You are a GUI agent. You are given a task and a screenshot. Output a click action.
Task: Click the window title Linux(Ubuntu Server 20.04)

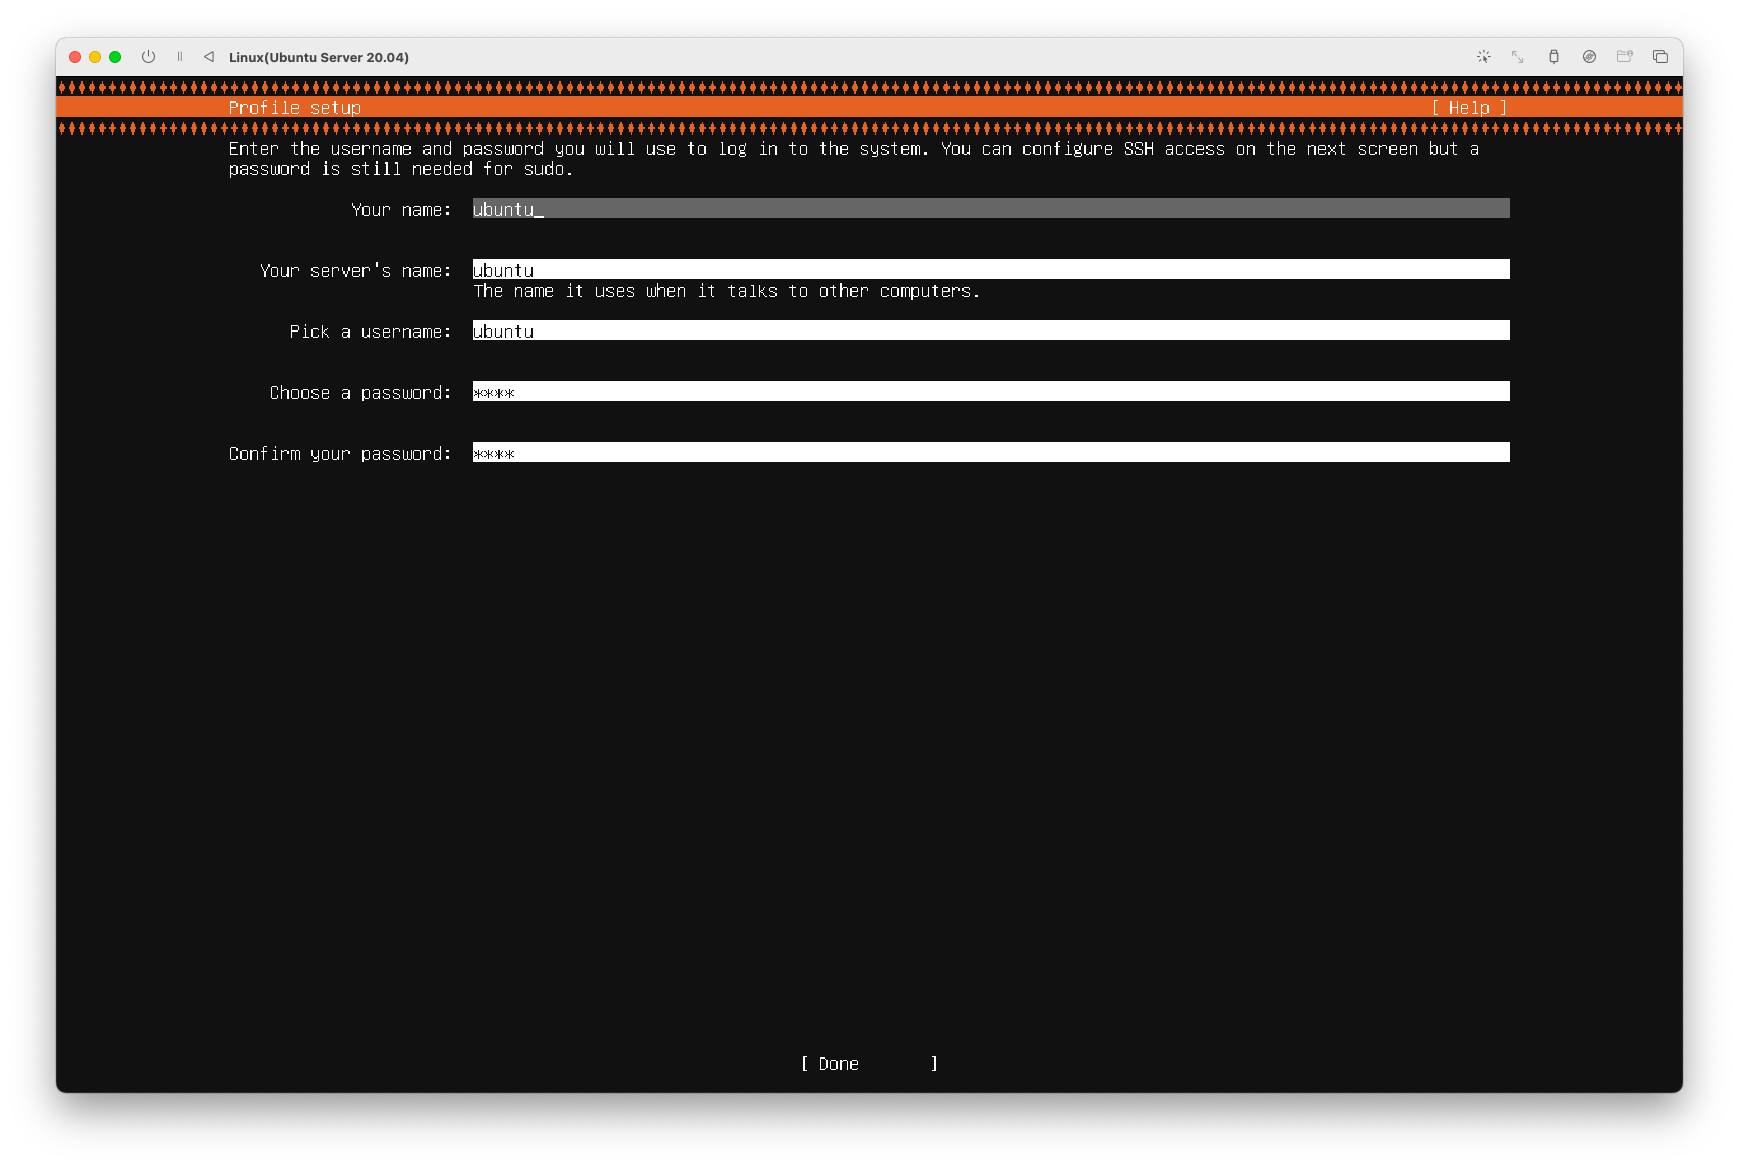coord(319,57)
